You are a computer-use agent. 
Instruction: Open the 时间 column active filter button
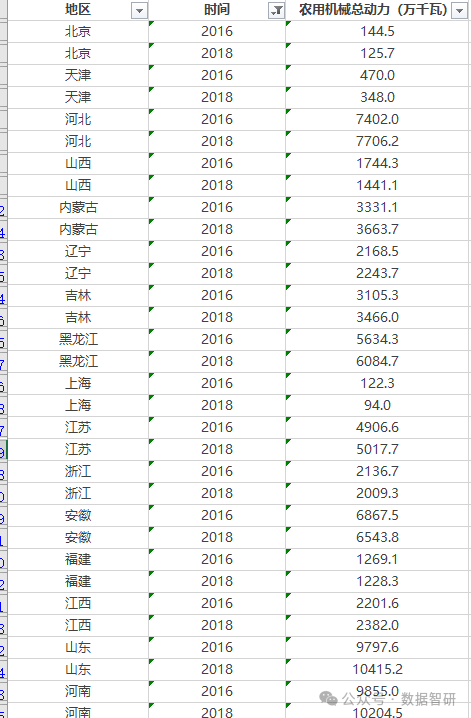[x=276, y=10]
